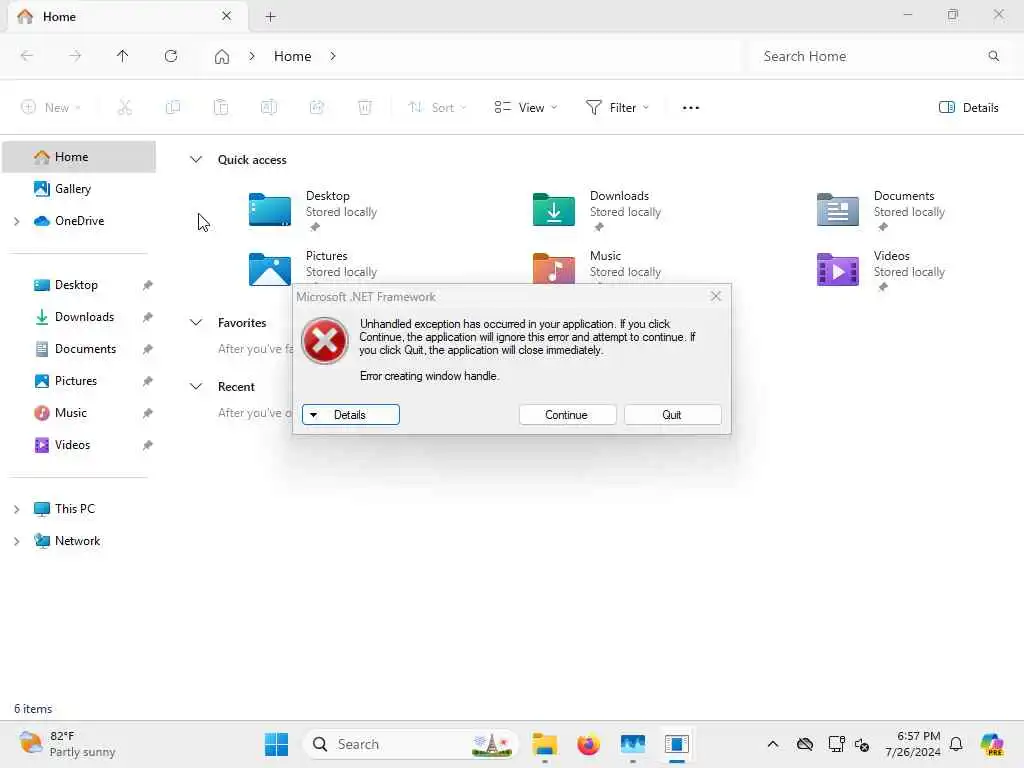Select the Pictures folder in Quick access
The image size is (1024, 768).
coord(313,265)
